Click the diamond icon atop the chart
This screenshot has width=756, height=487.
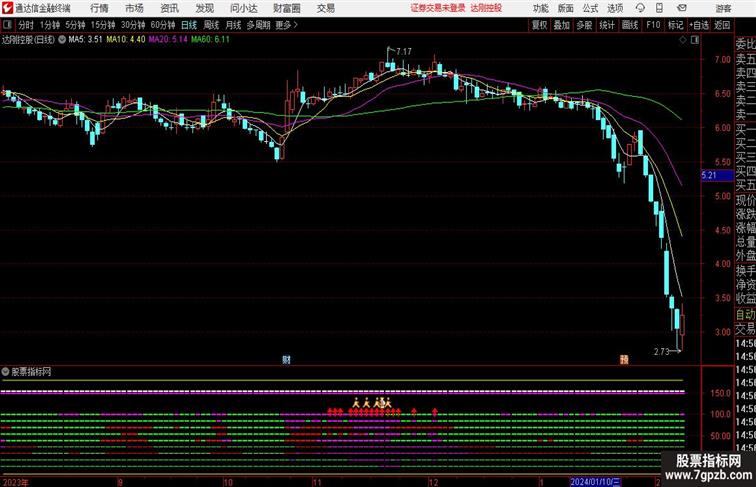tap(683, 40)
